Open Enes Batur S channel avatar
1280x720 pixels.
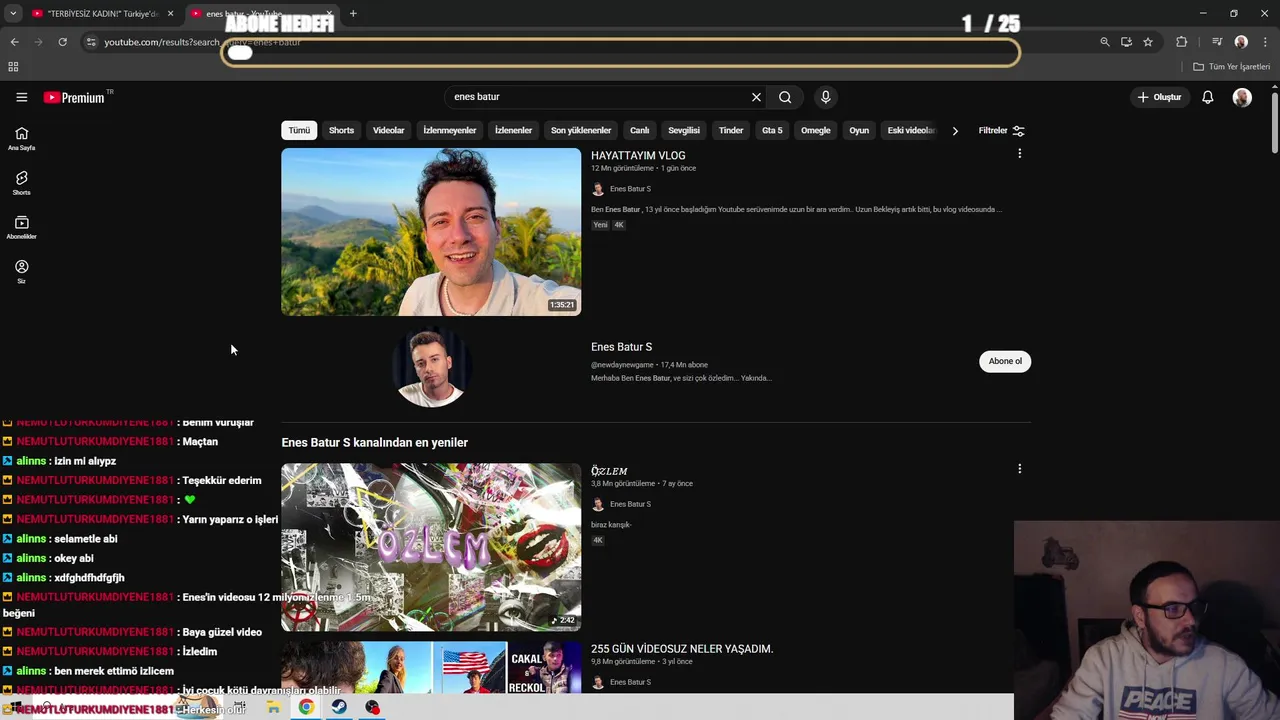431,367
